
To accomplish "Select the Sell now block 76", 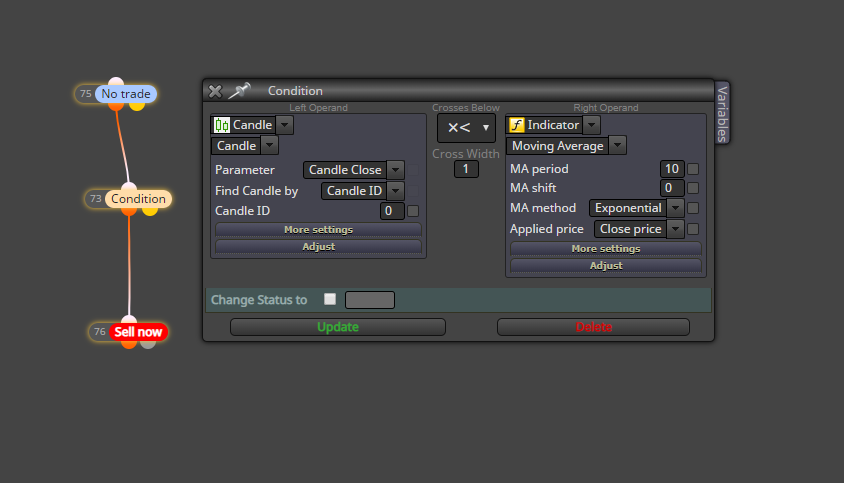I will click(138, 332).
